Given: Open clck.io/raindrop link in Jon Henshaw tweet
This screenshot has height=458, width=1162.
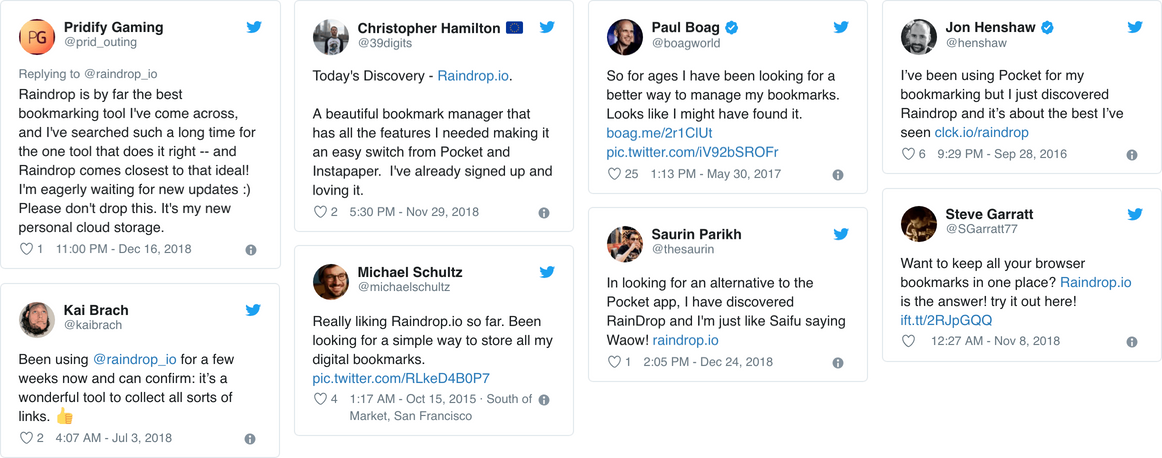Looking at the screenshot, I should tap(981, 132).
